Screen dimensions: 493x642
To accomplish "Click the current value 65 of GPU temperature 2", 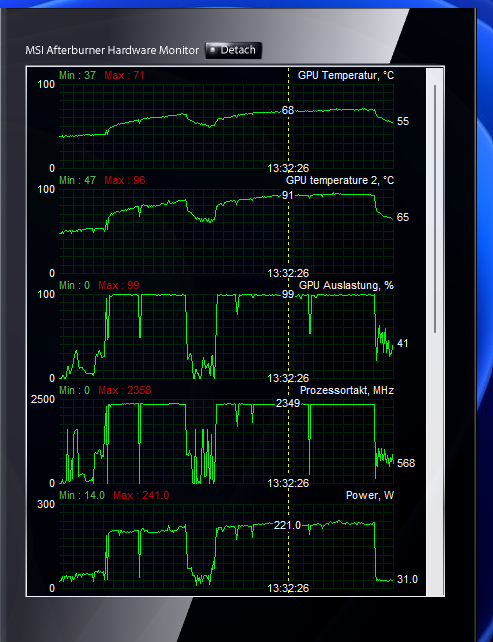I will (403, 217).
